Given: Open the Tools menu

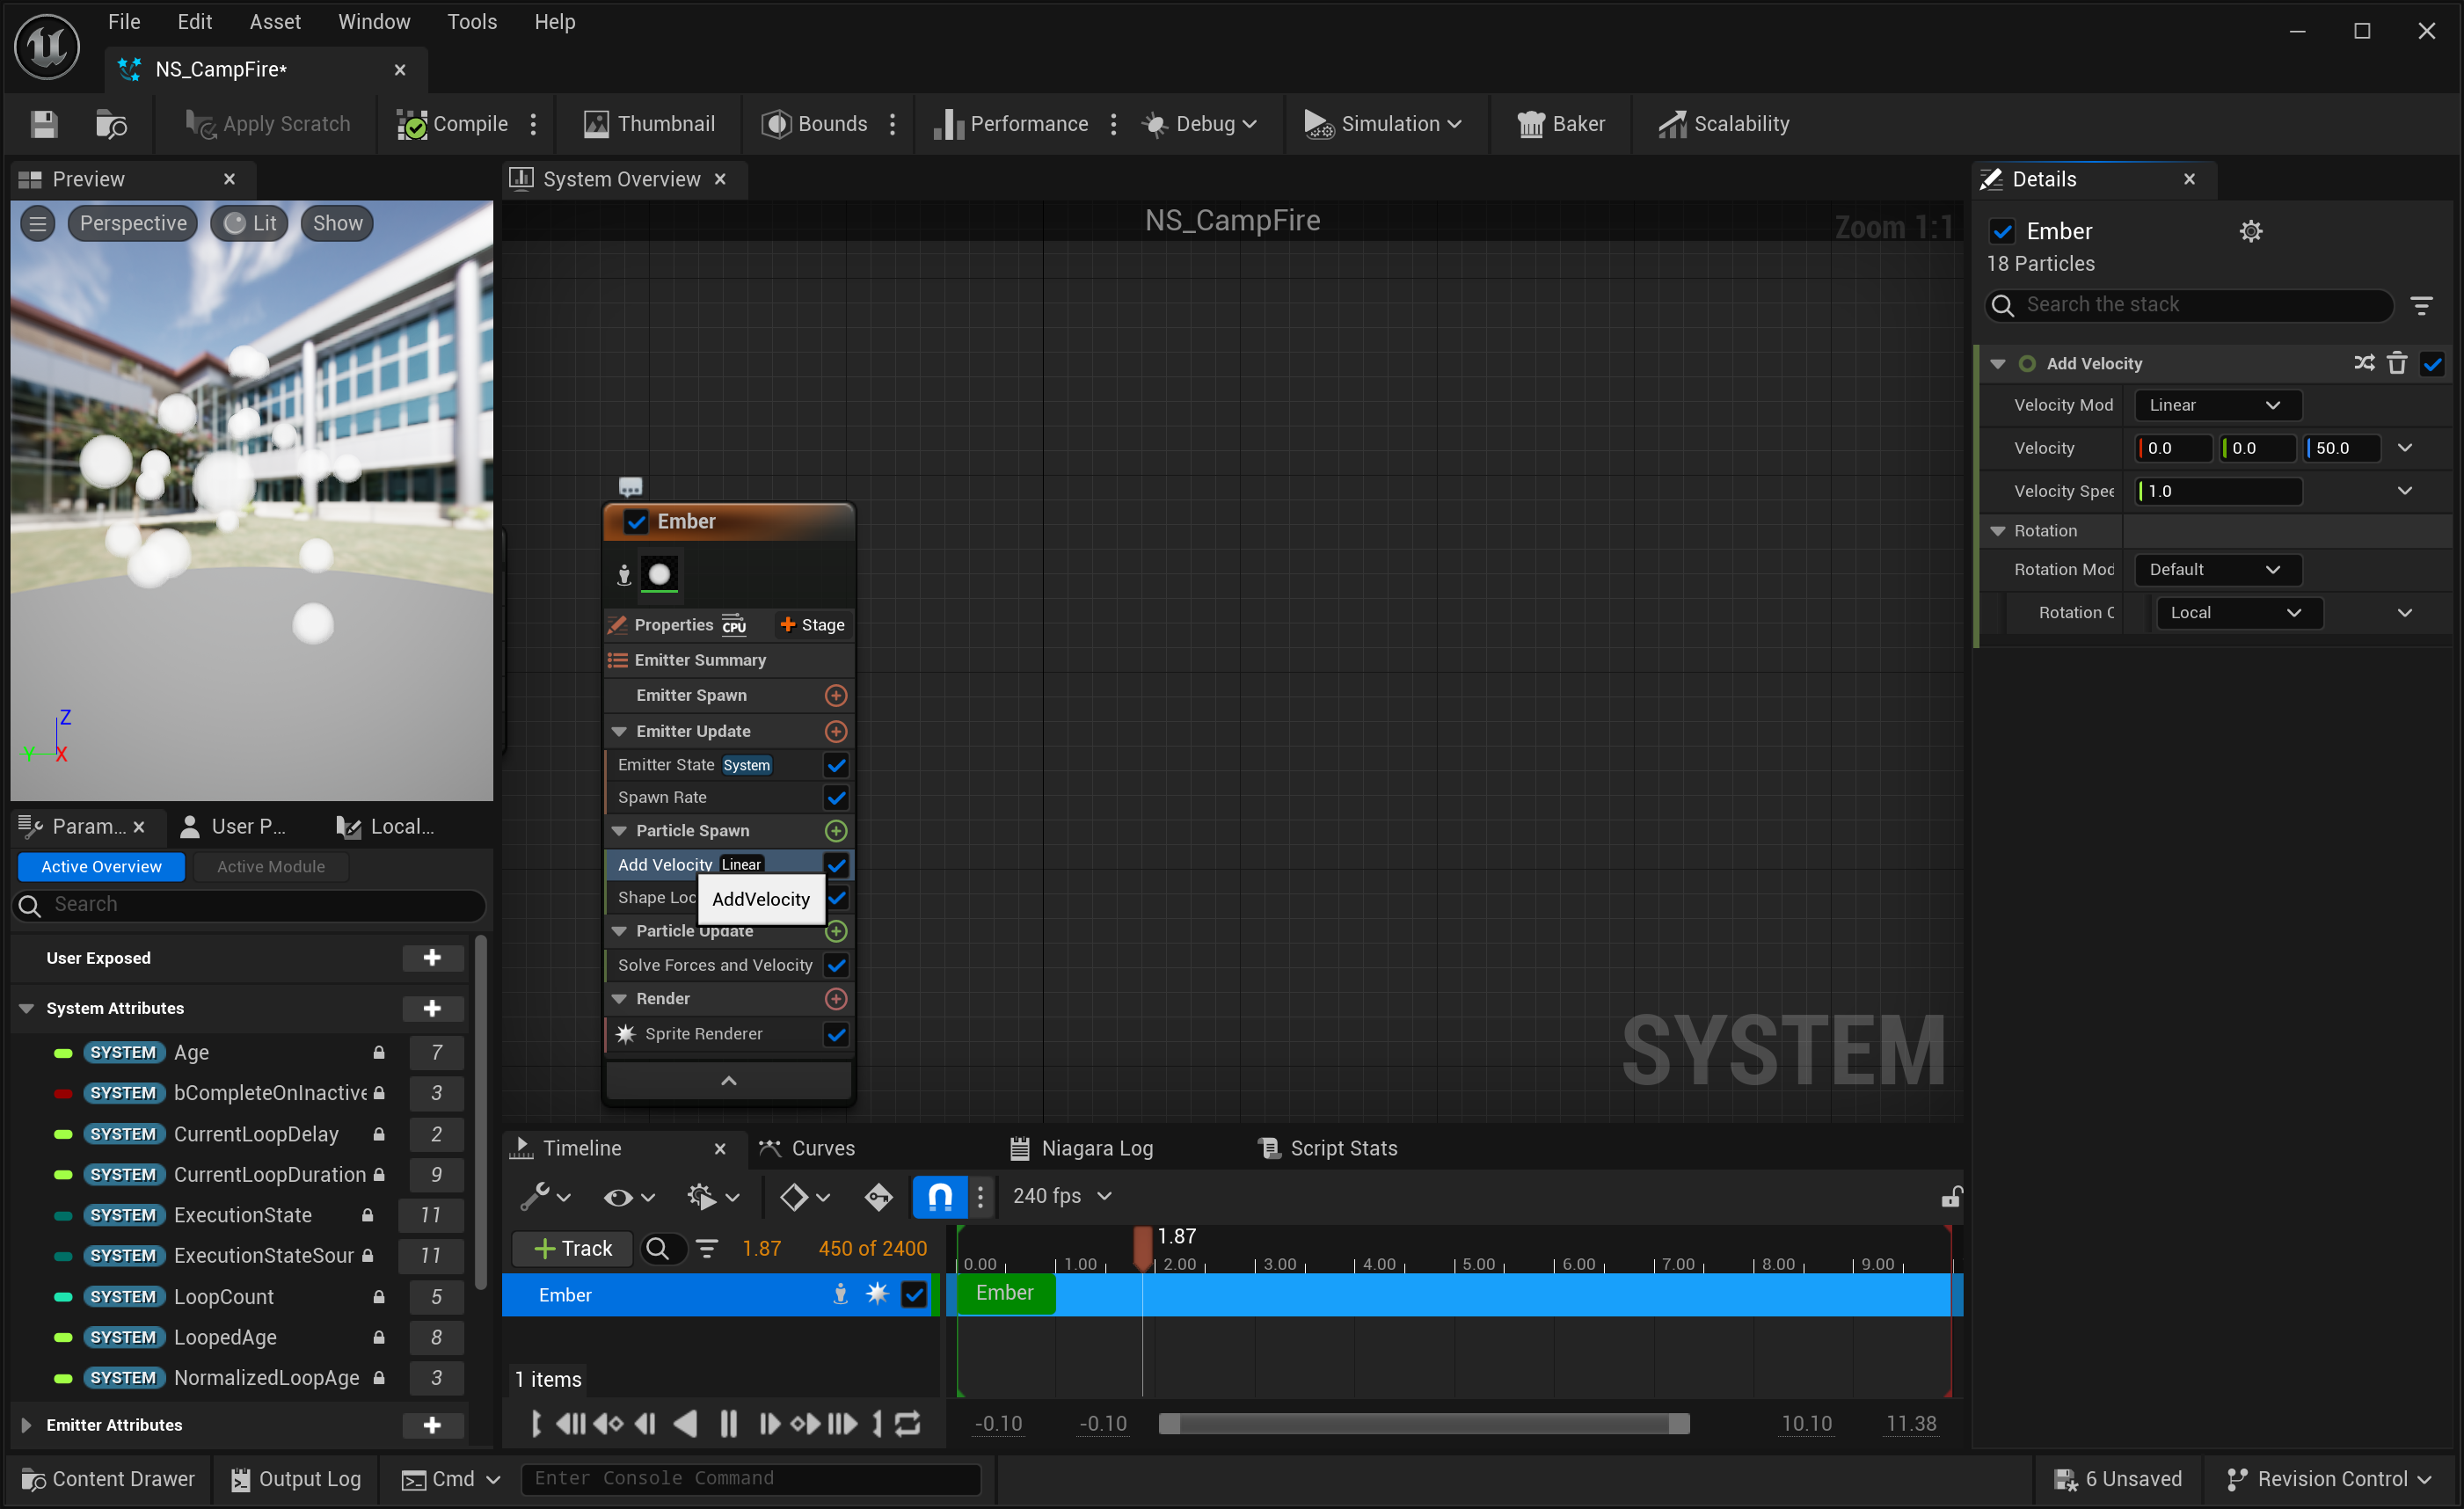Looking at the screenshot, I should tap(471, 22).
